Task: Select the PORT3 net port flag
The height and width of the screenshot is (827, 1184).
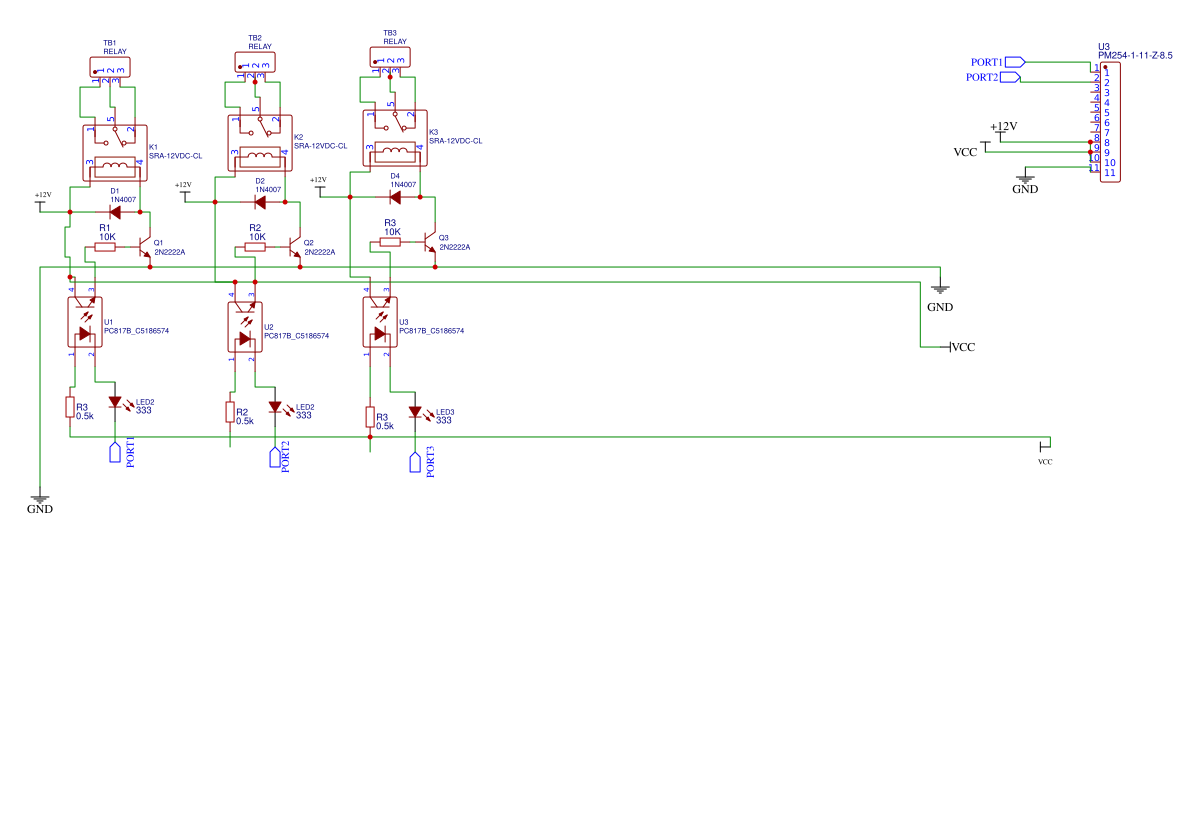Action: [x=415, y=462]
